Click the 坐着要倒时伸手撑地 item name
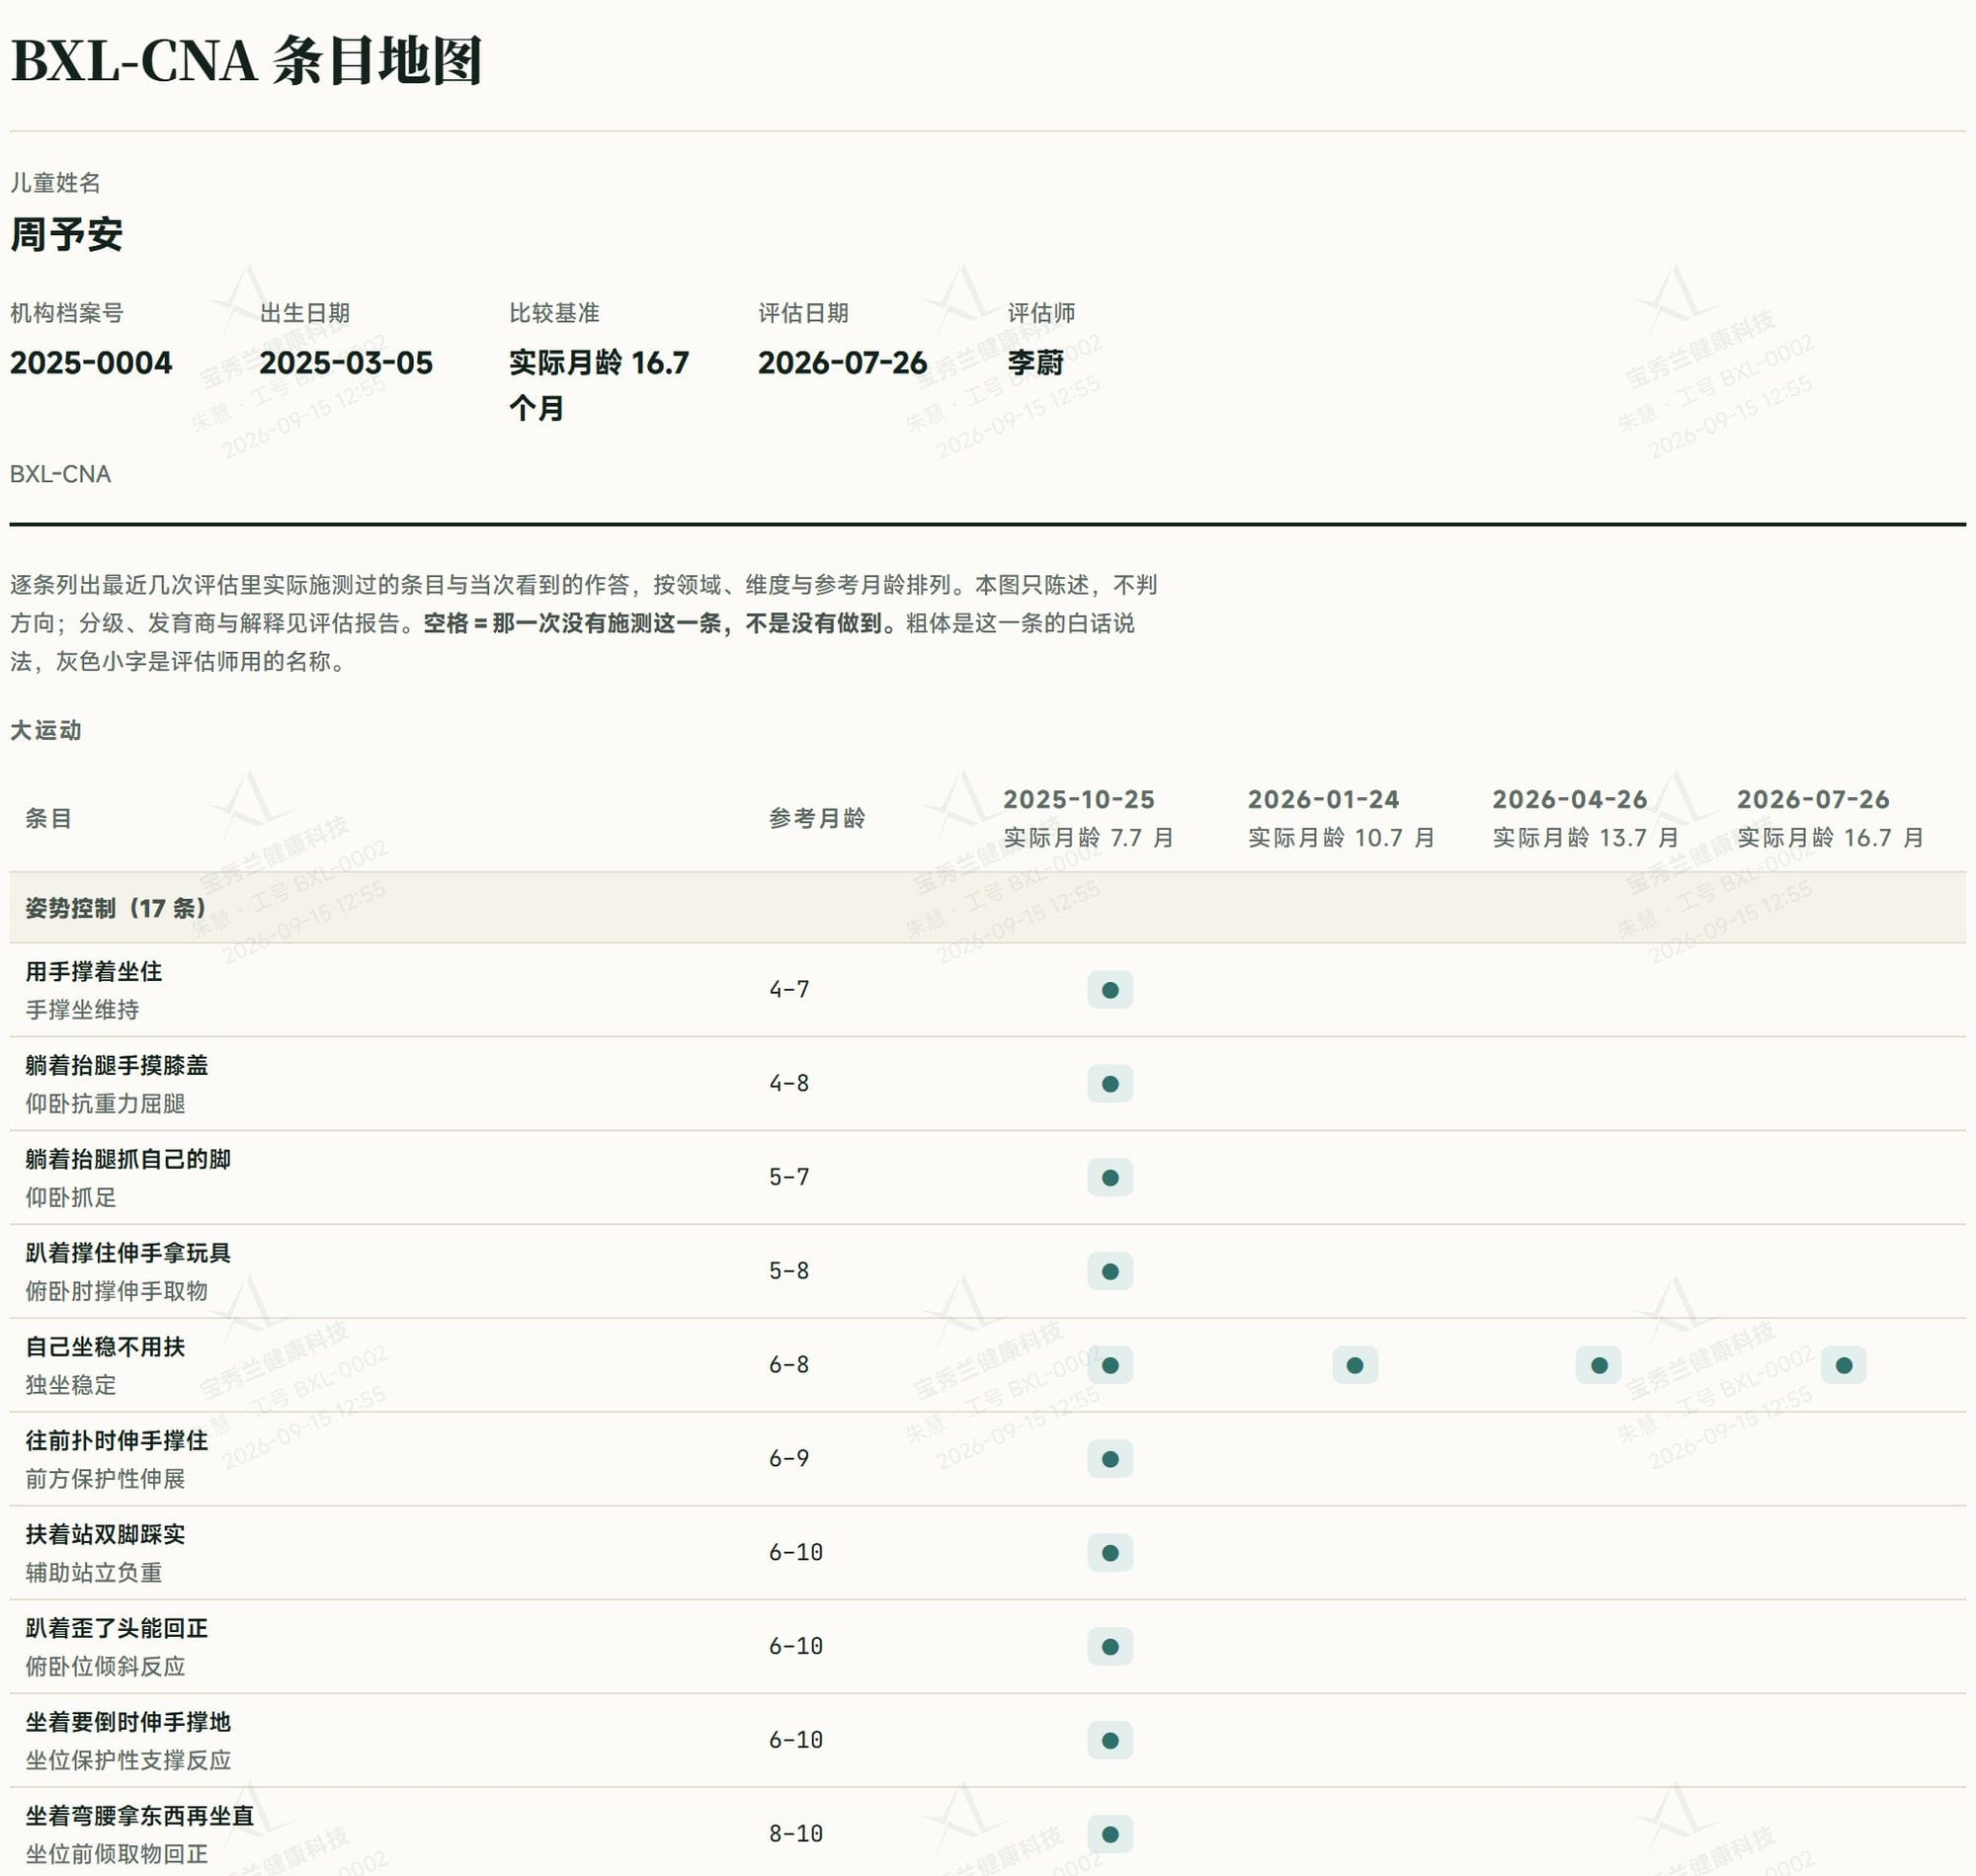 128,1722
